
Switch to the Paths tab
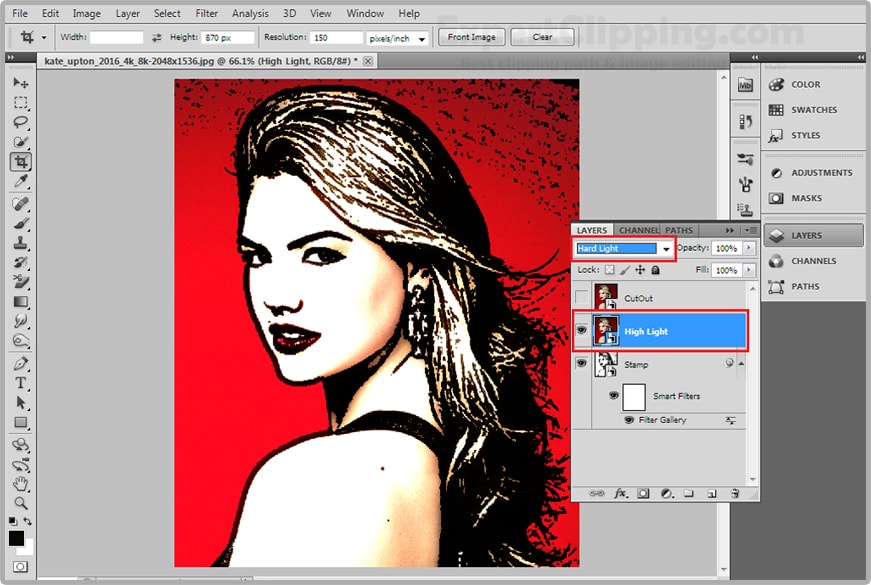[679, 230]
